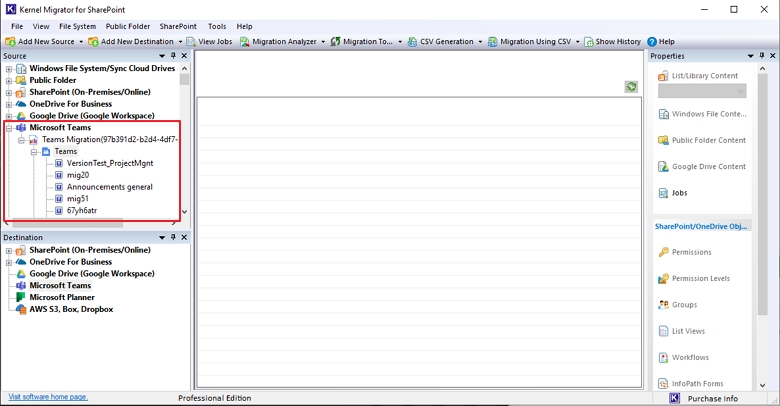Pin the Source panel

[173, 56]
